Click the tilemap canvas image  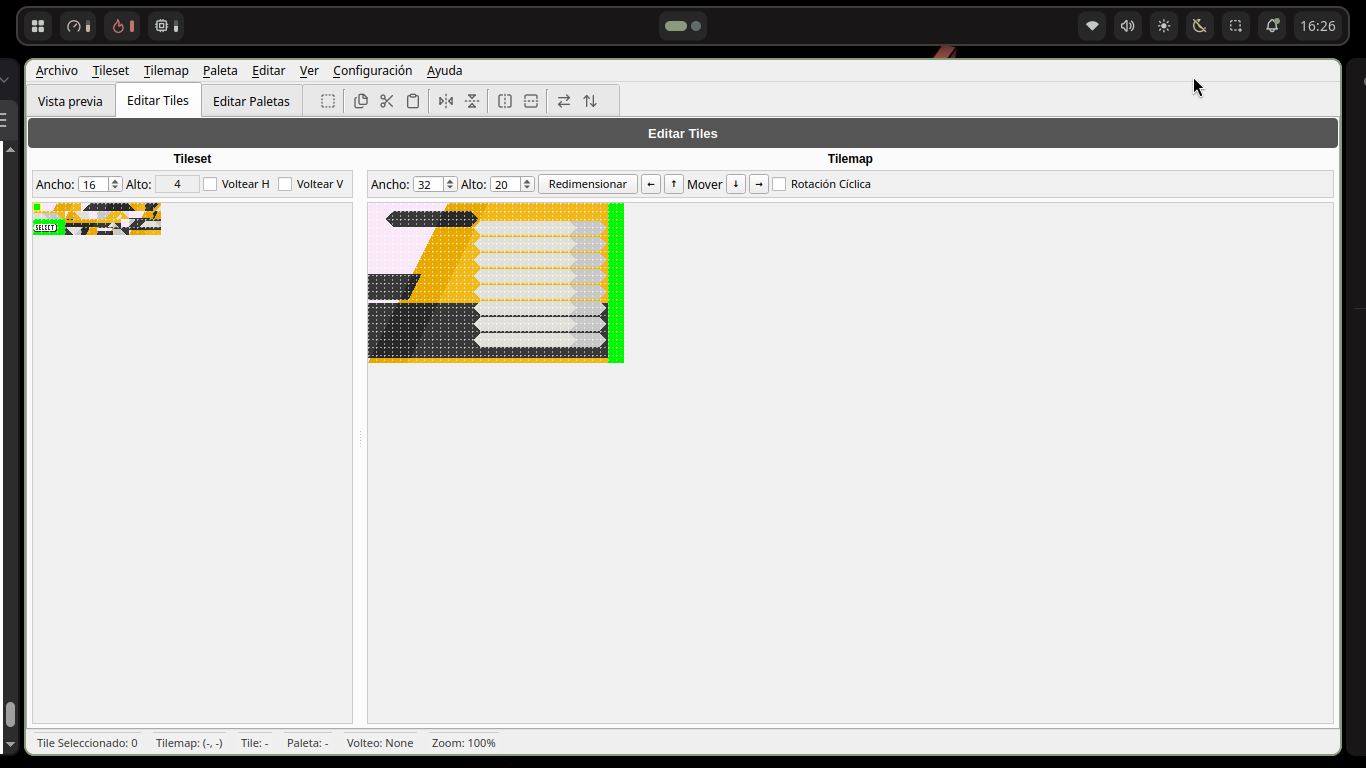pos(496,283)
